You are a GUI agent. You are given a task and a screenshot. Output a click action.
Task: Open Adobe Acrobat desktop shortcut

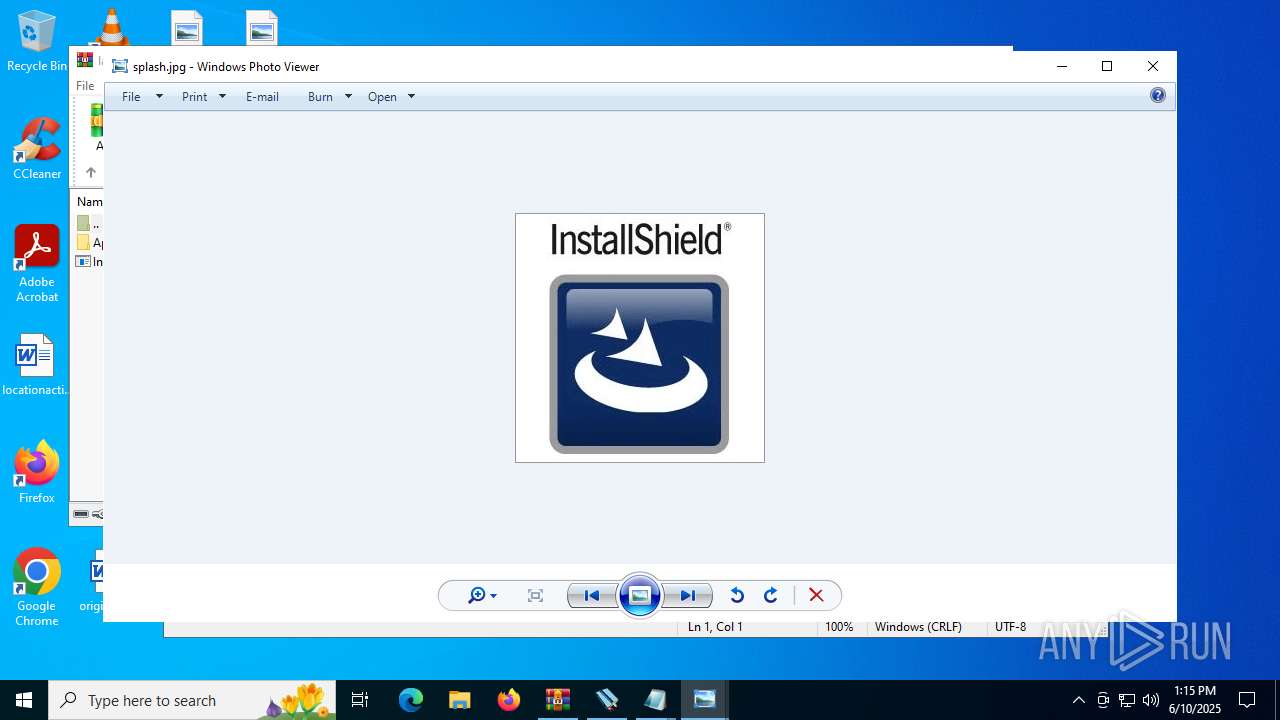pyautogui.click(x=37, y=264)
